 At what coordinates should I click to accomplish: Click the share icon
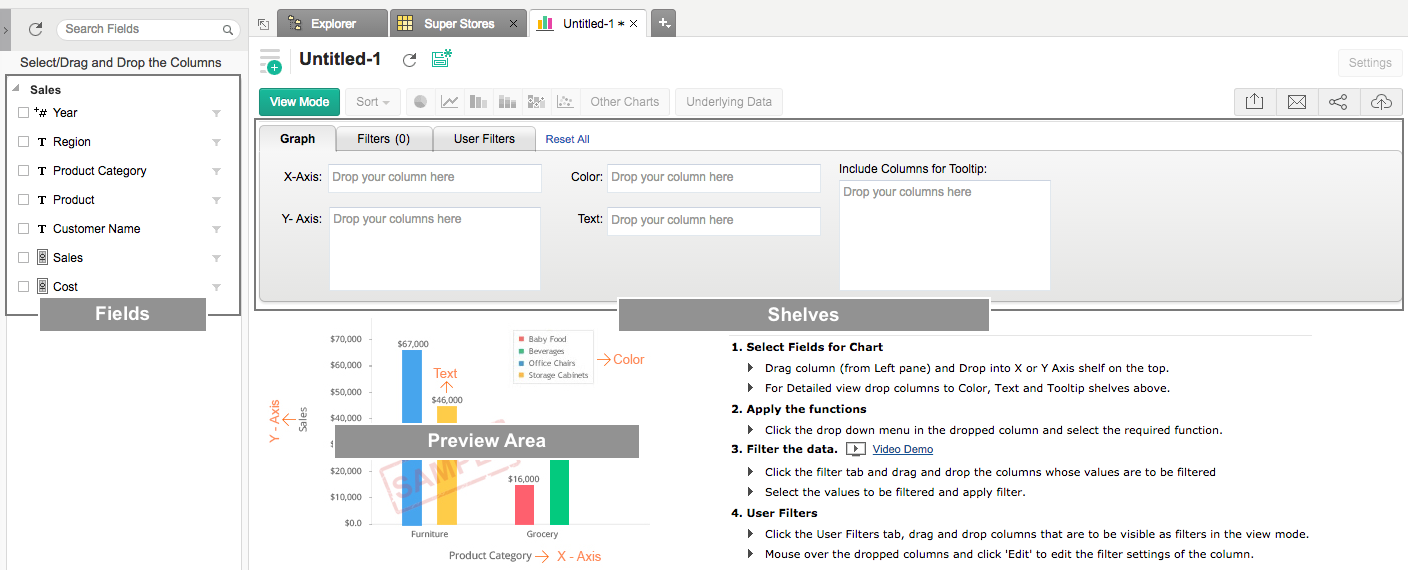click(x=1338, y=102)
